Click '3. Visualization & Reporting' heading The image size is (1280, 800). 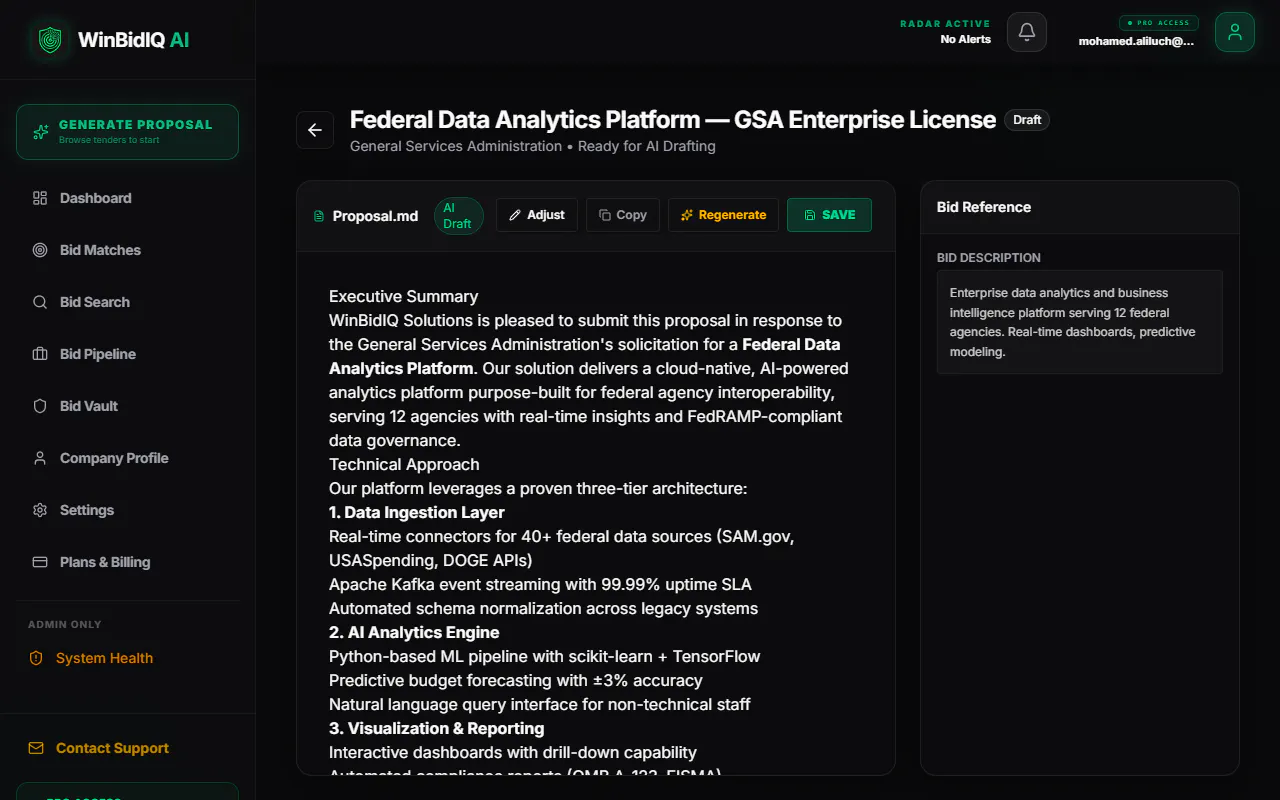click(x=437, y=728)
